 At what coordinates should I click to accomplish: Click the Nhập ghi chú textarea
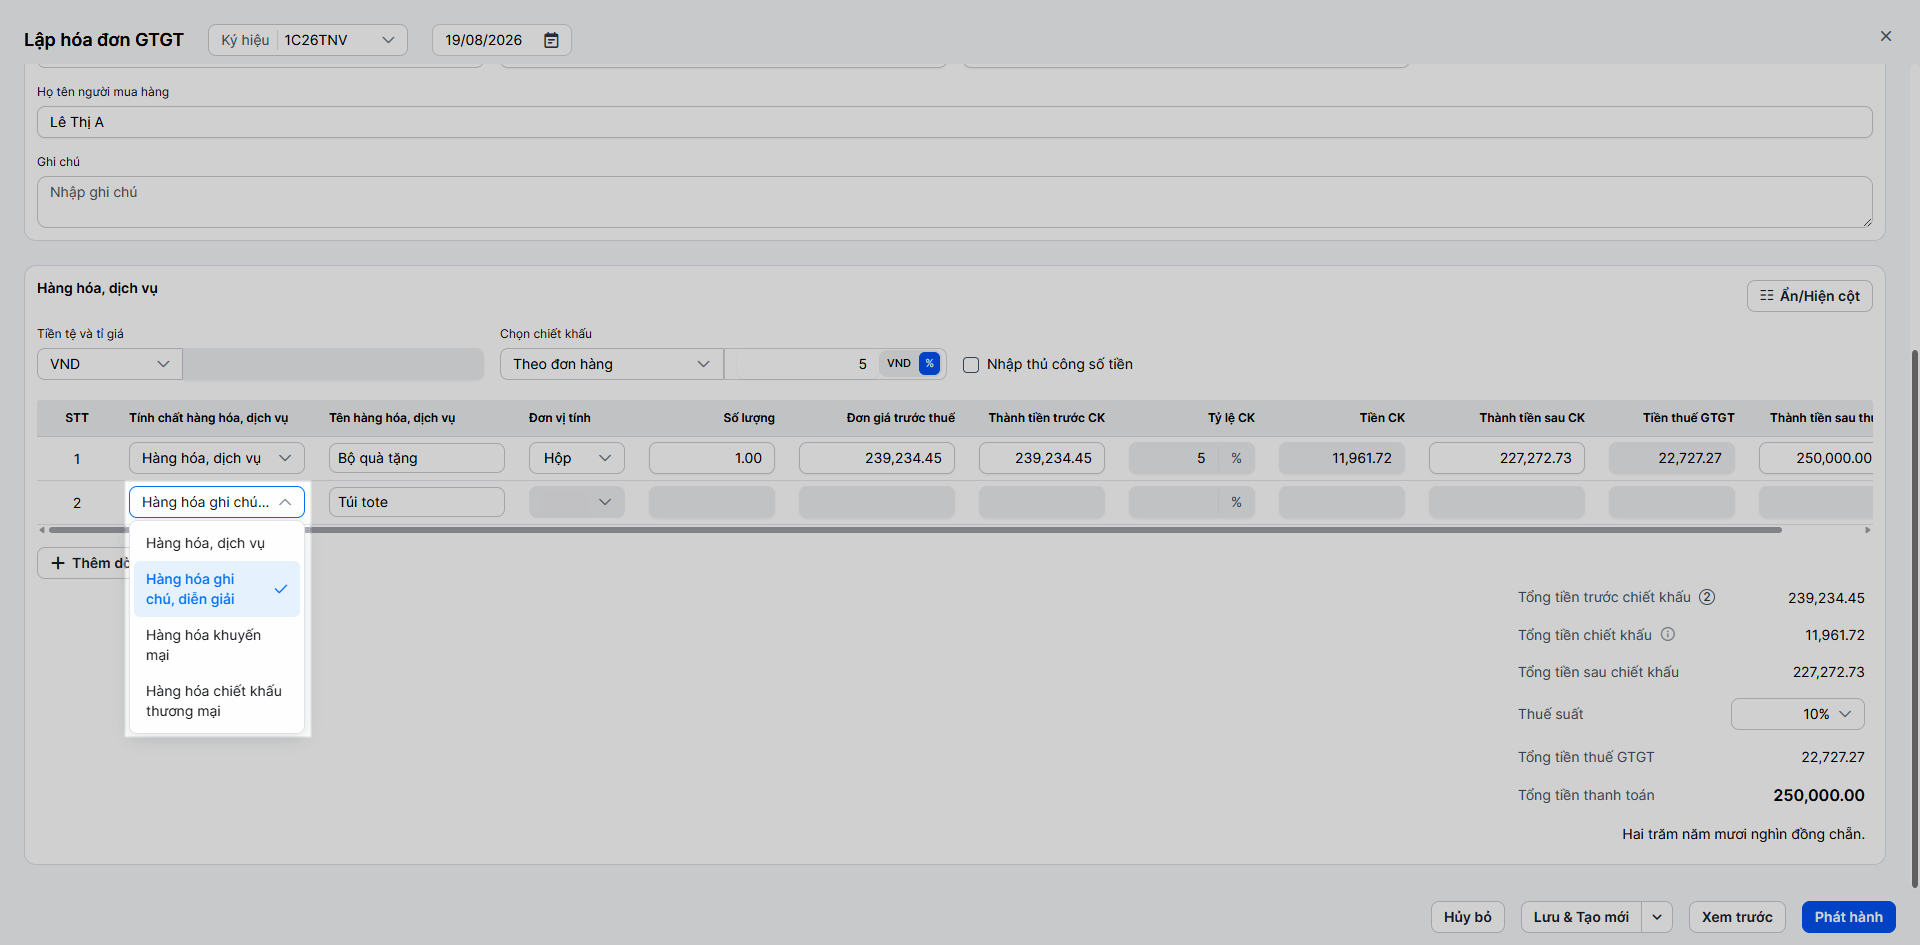click(955, 202)
